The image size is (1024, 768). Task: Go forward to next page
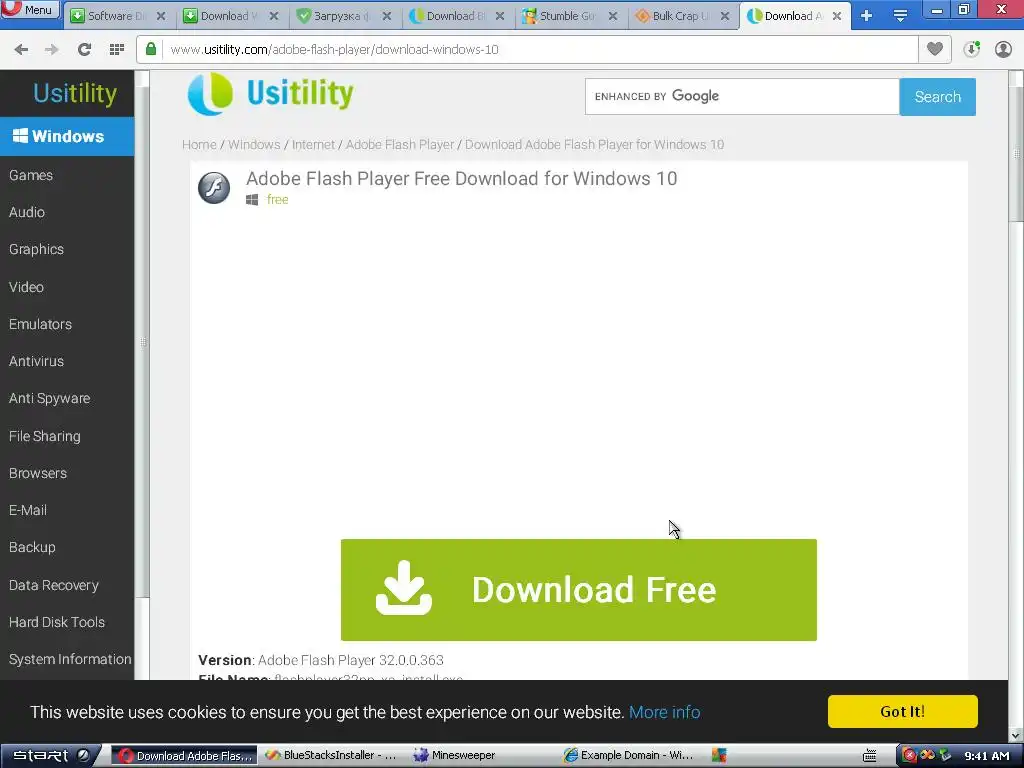(52, 50)
